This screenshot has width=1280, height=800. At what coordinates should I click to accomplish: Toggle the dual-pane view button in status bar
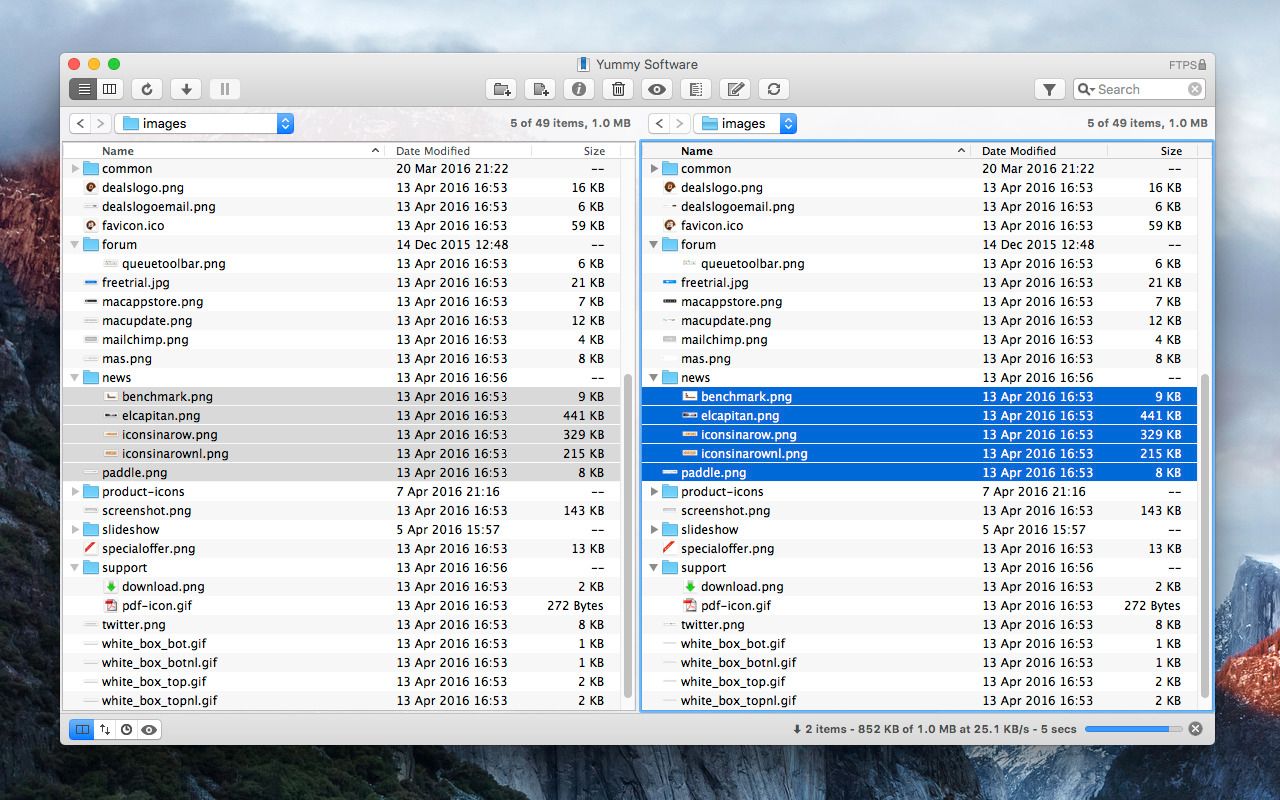(x=82, y=729)
